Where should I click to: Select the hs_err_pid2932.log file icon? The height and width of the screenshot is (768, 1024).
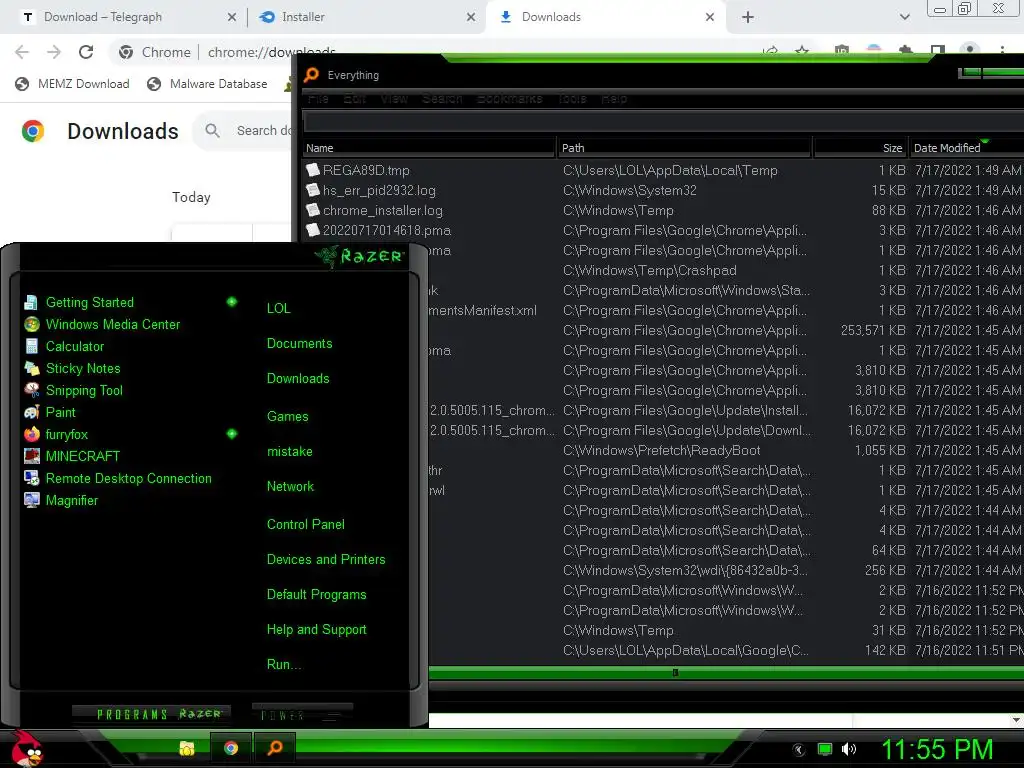[x=313, y=190]
